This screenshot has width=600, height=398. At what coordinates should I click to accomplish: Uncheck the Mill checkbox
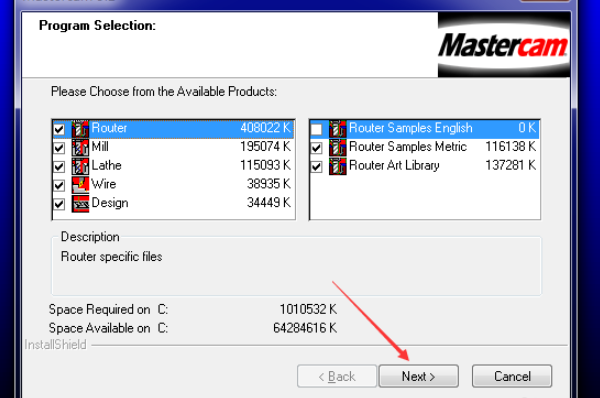[59, 148]
